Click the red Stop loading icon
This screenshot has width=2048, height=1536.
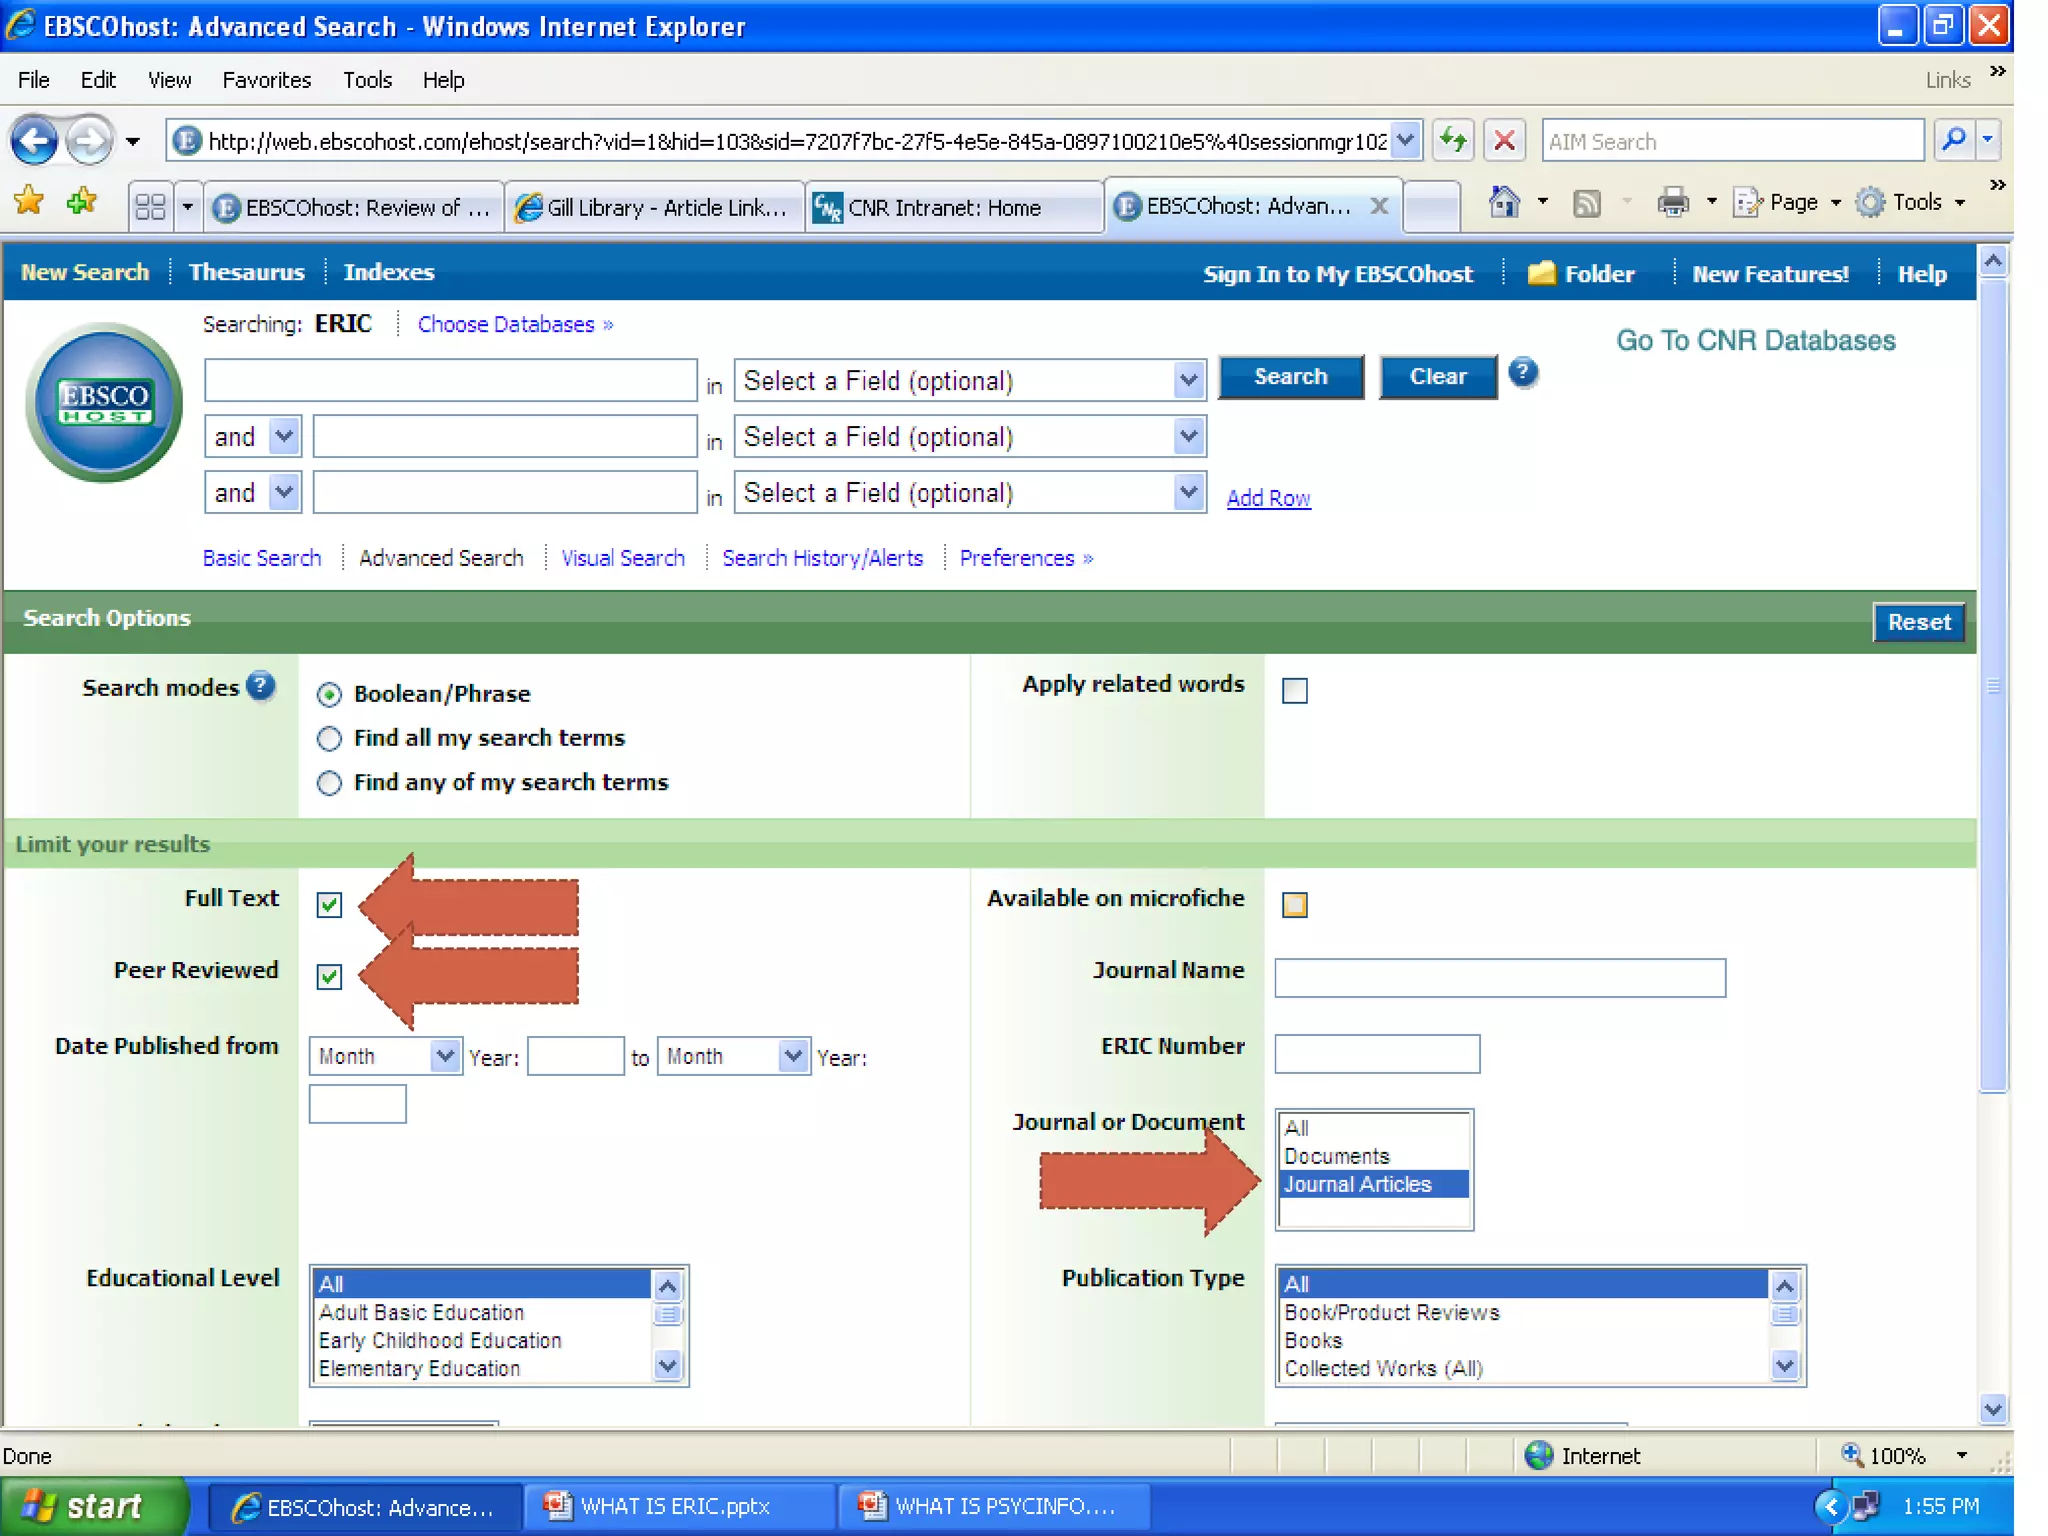click(x=1504, y=141)
